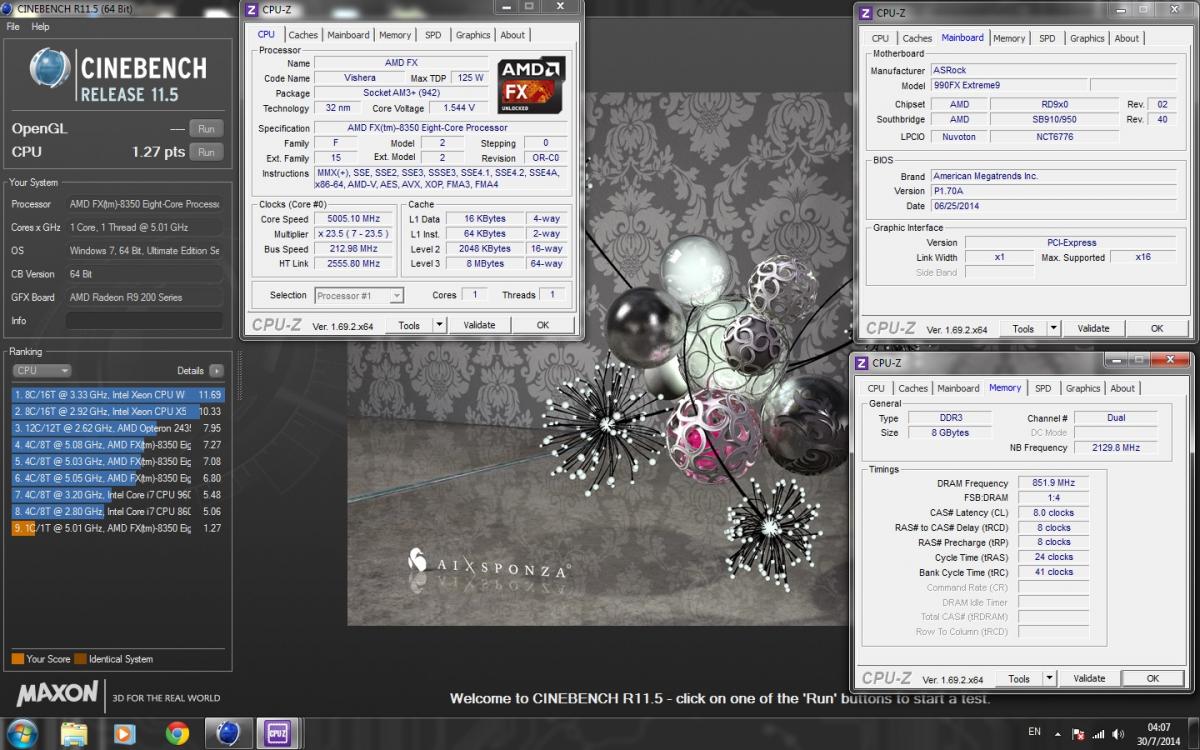The image size is (1200, 750).
Task: Click OK in the DDR3 memory CPU-Z window
Action: (1153, 678)
